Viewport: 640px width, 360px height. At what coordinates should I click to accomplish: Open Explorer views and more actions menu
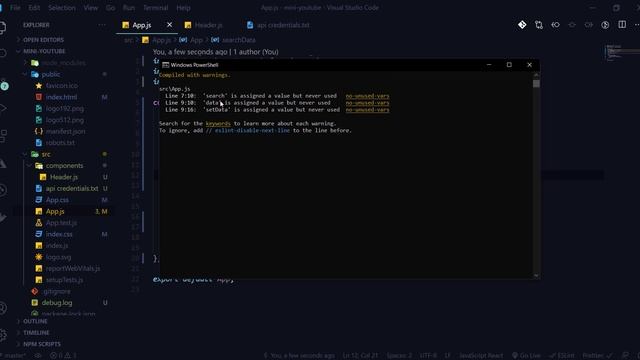pos(102,25)
